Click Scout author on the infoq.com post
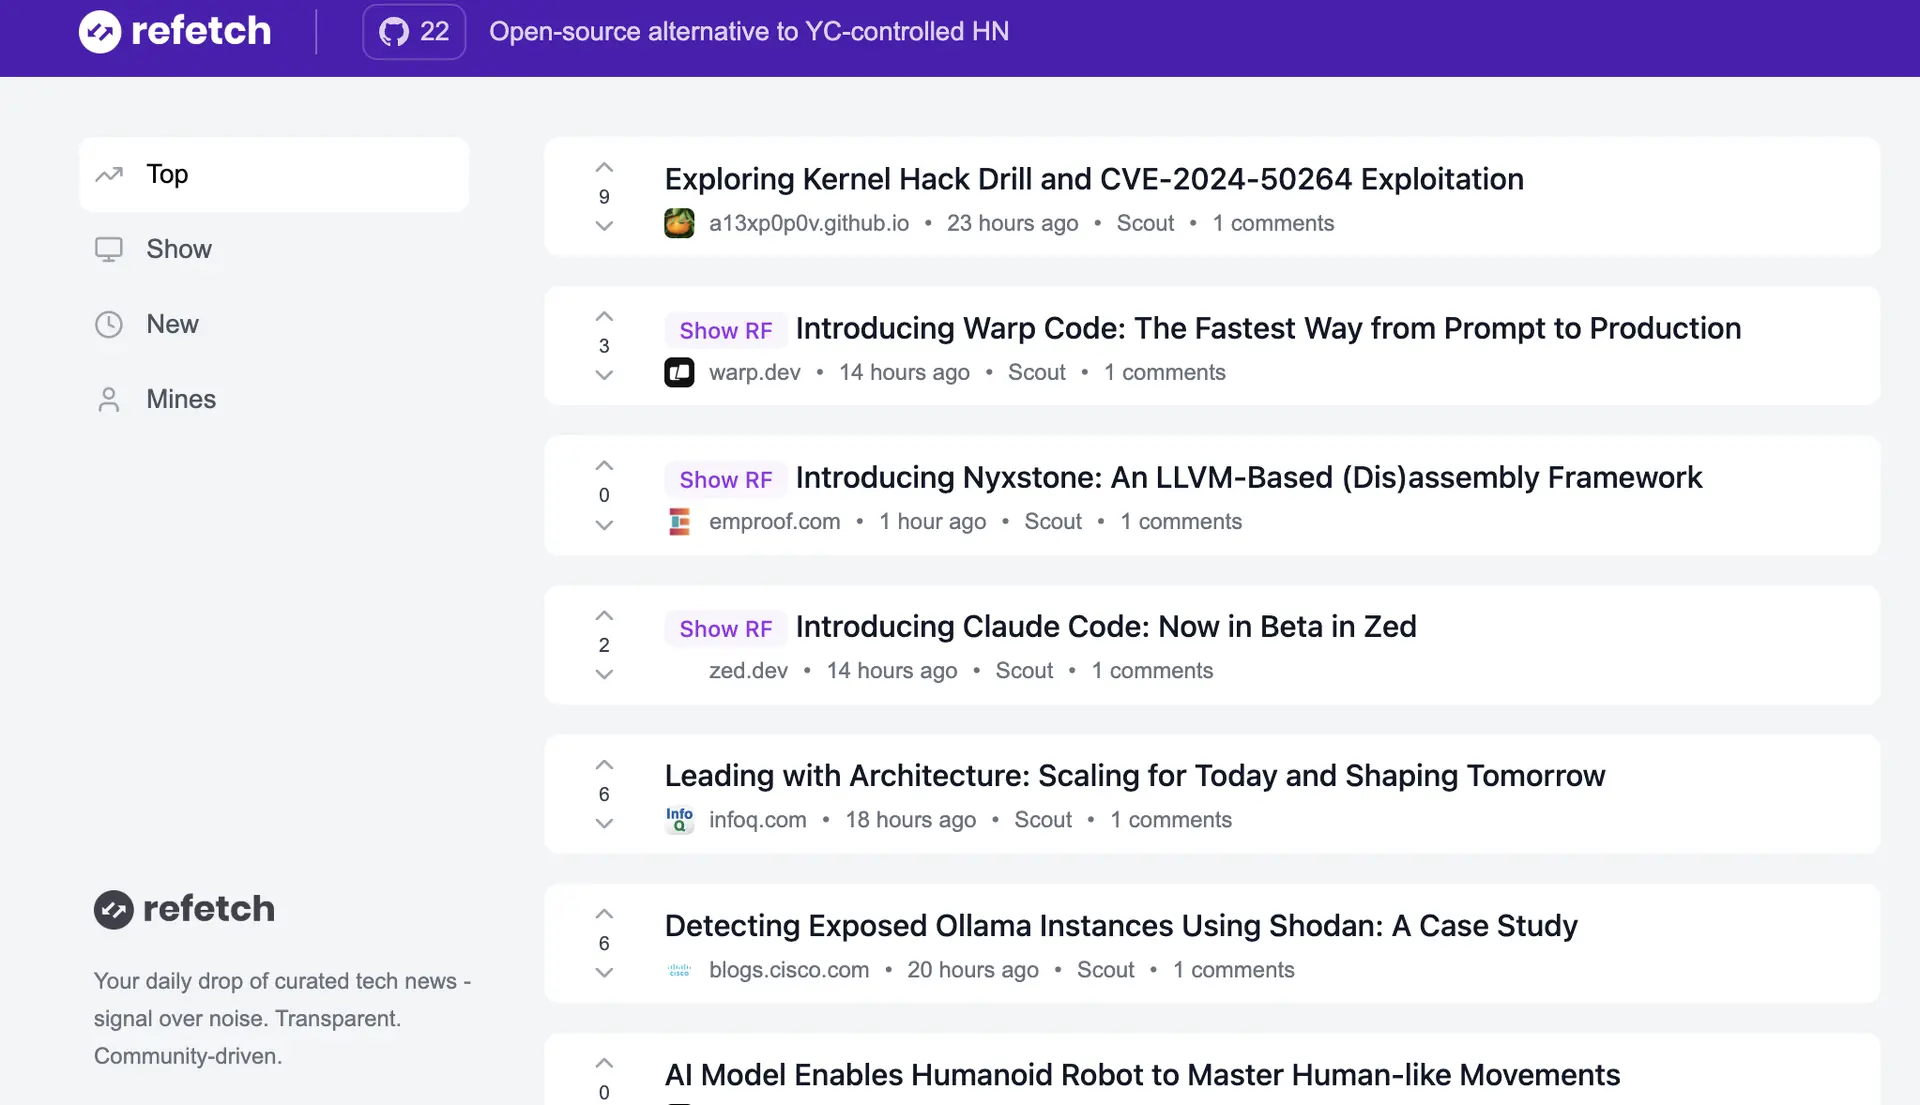Viewport: 1920px width, 1105px height. click(1043, 820)
